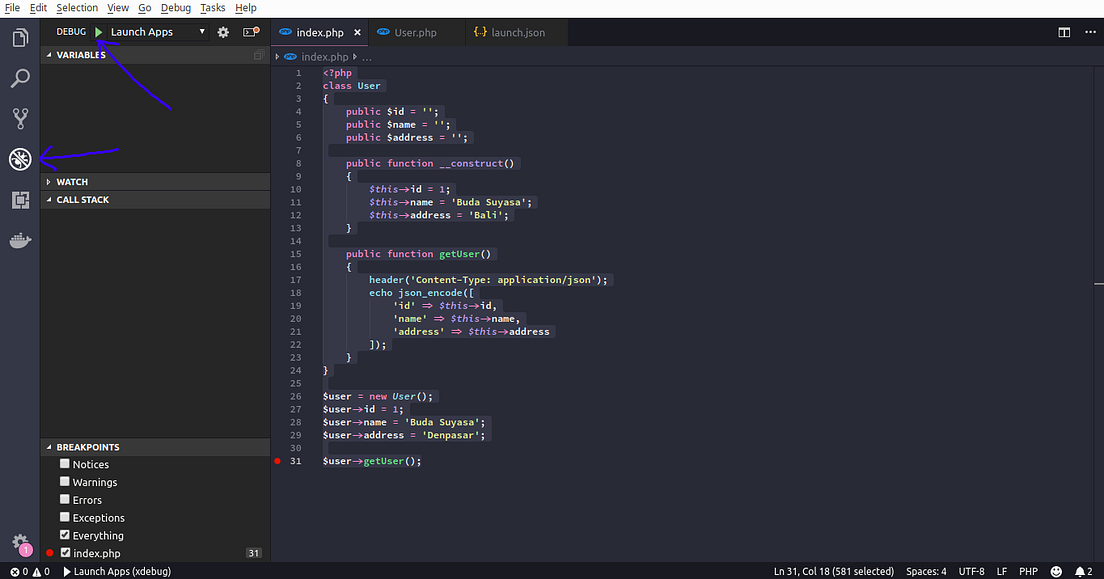Select the Docker icon in activity bar
This screenshot has width=1104, height=579.
pyautogui.click(x=20, y=240)
